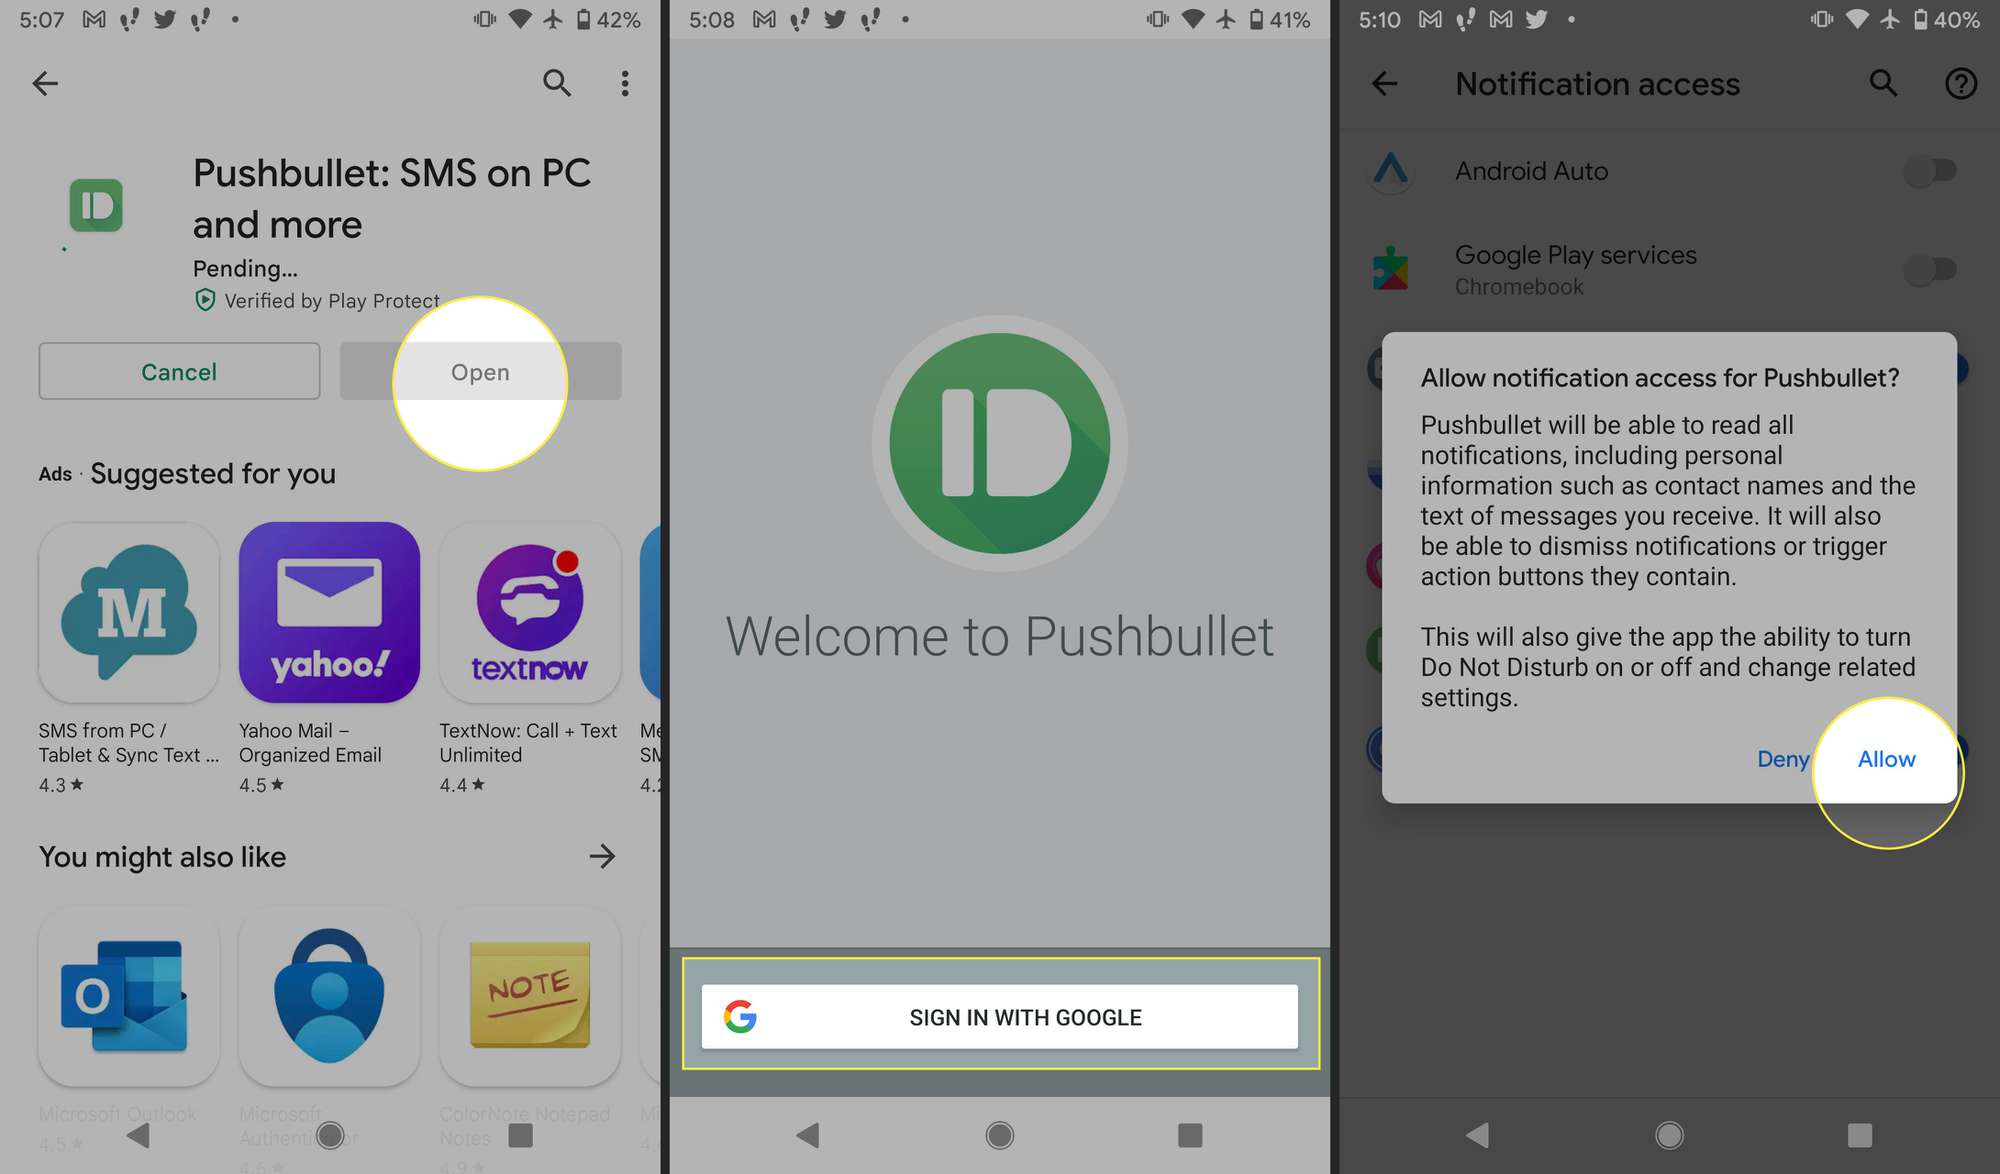Tap Open for the Pushbullet app
Screen dimensions: 2000x1174
tap(480, 371)
